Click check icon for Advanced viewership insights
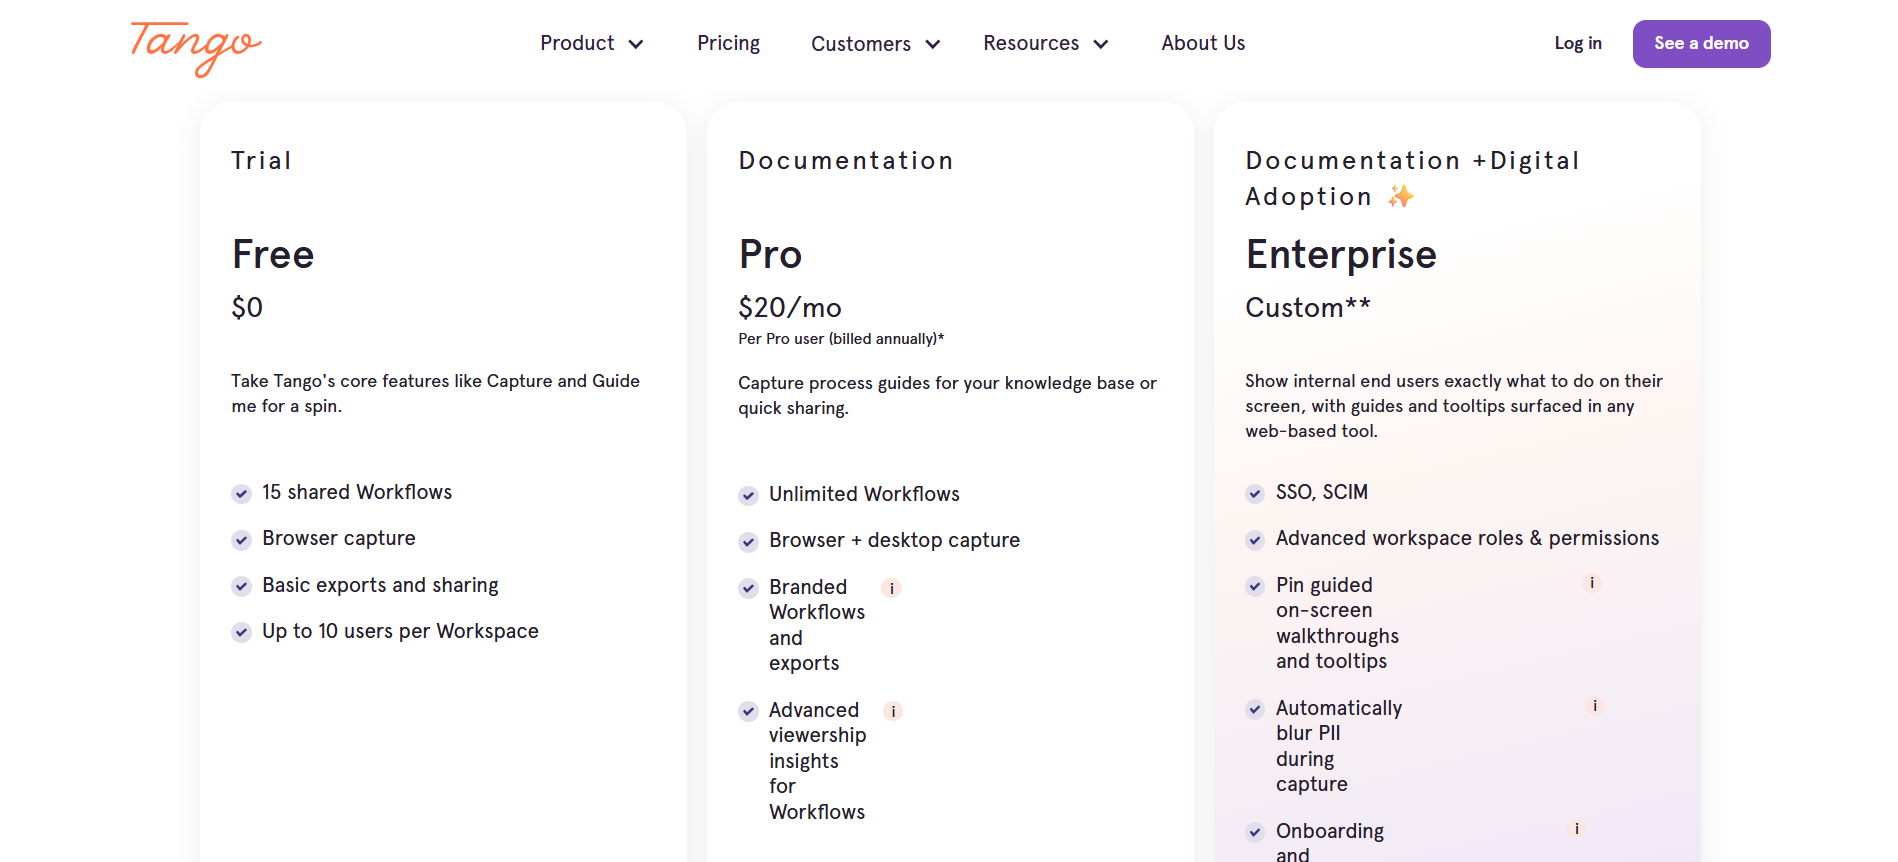The height and width of the screenshot is (862, 1898). [x=748, y=711]
